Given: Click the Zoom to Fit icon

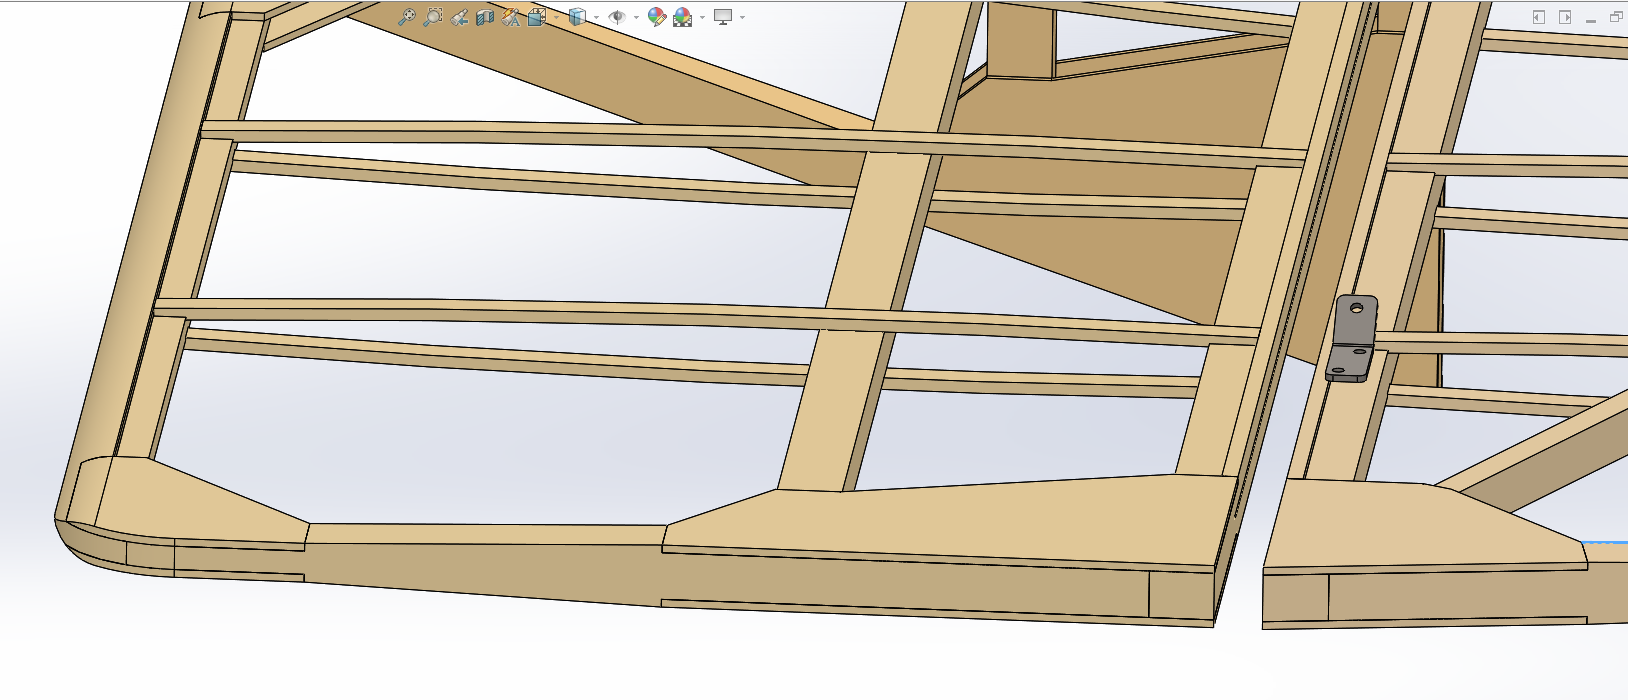Looking at the screenshot, I should click(406, 17).
